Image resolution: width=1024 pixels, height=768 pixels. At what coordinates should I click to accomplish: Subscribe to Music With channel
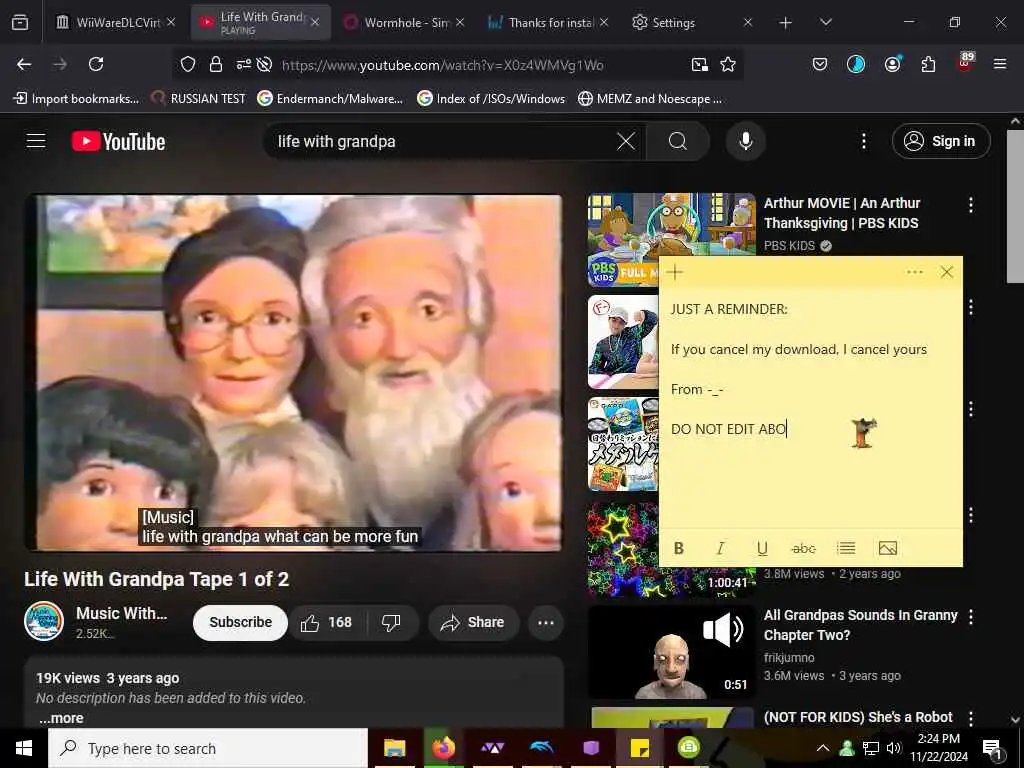click(x=240, y=623)
